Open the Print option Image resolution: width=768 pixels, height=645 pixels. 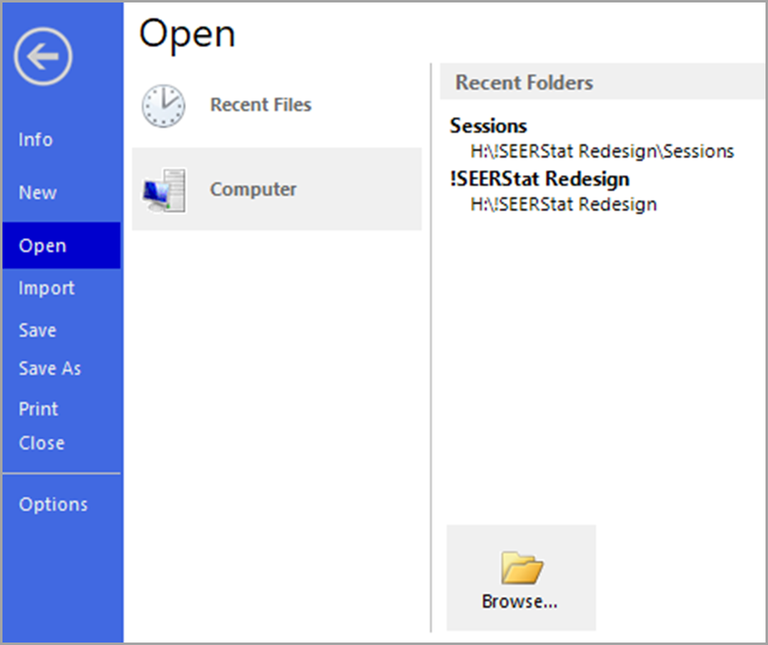pyautogui.click(x=39, y=409)
